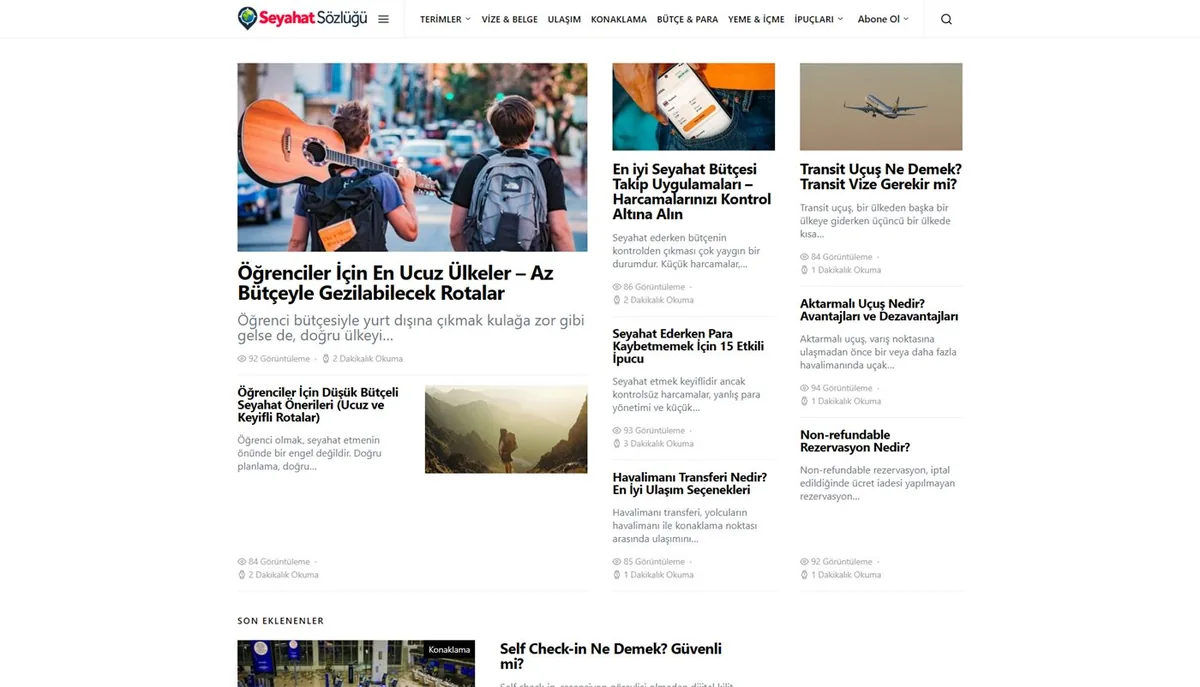This screenshot has width=1200, height=687.
Task: Open the BÜTÇE & PARA section
Action: (687, 19)
